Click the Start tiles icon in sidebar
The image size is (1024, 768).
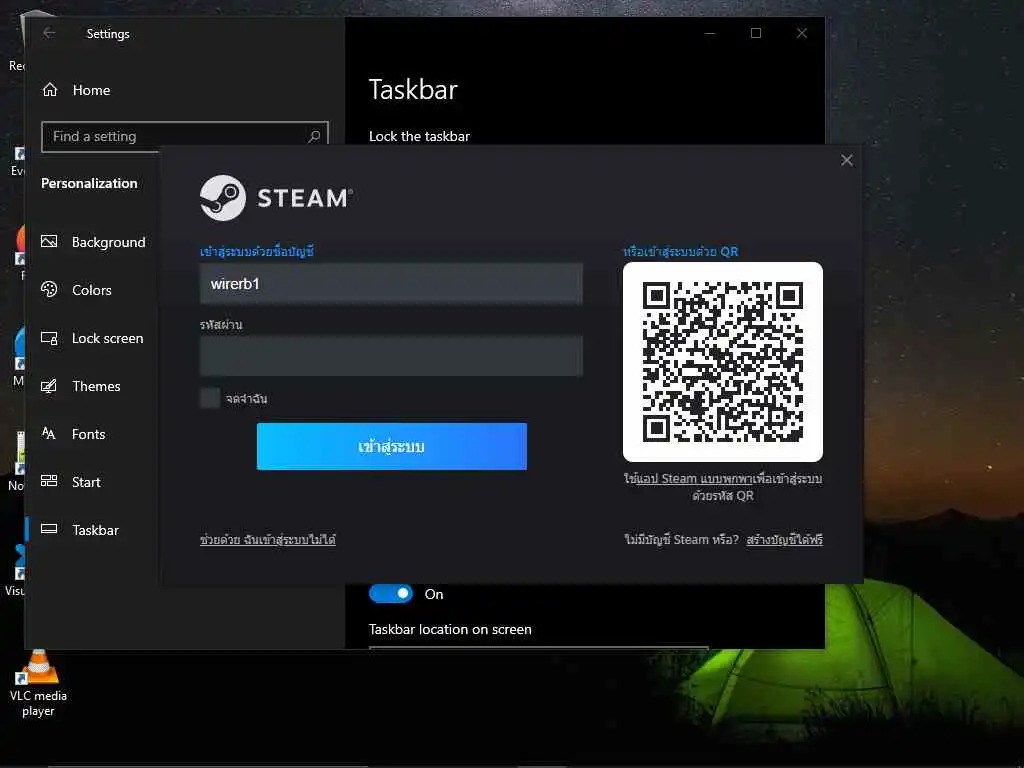click(x=49, y=481)
